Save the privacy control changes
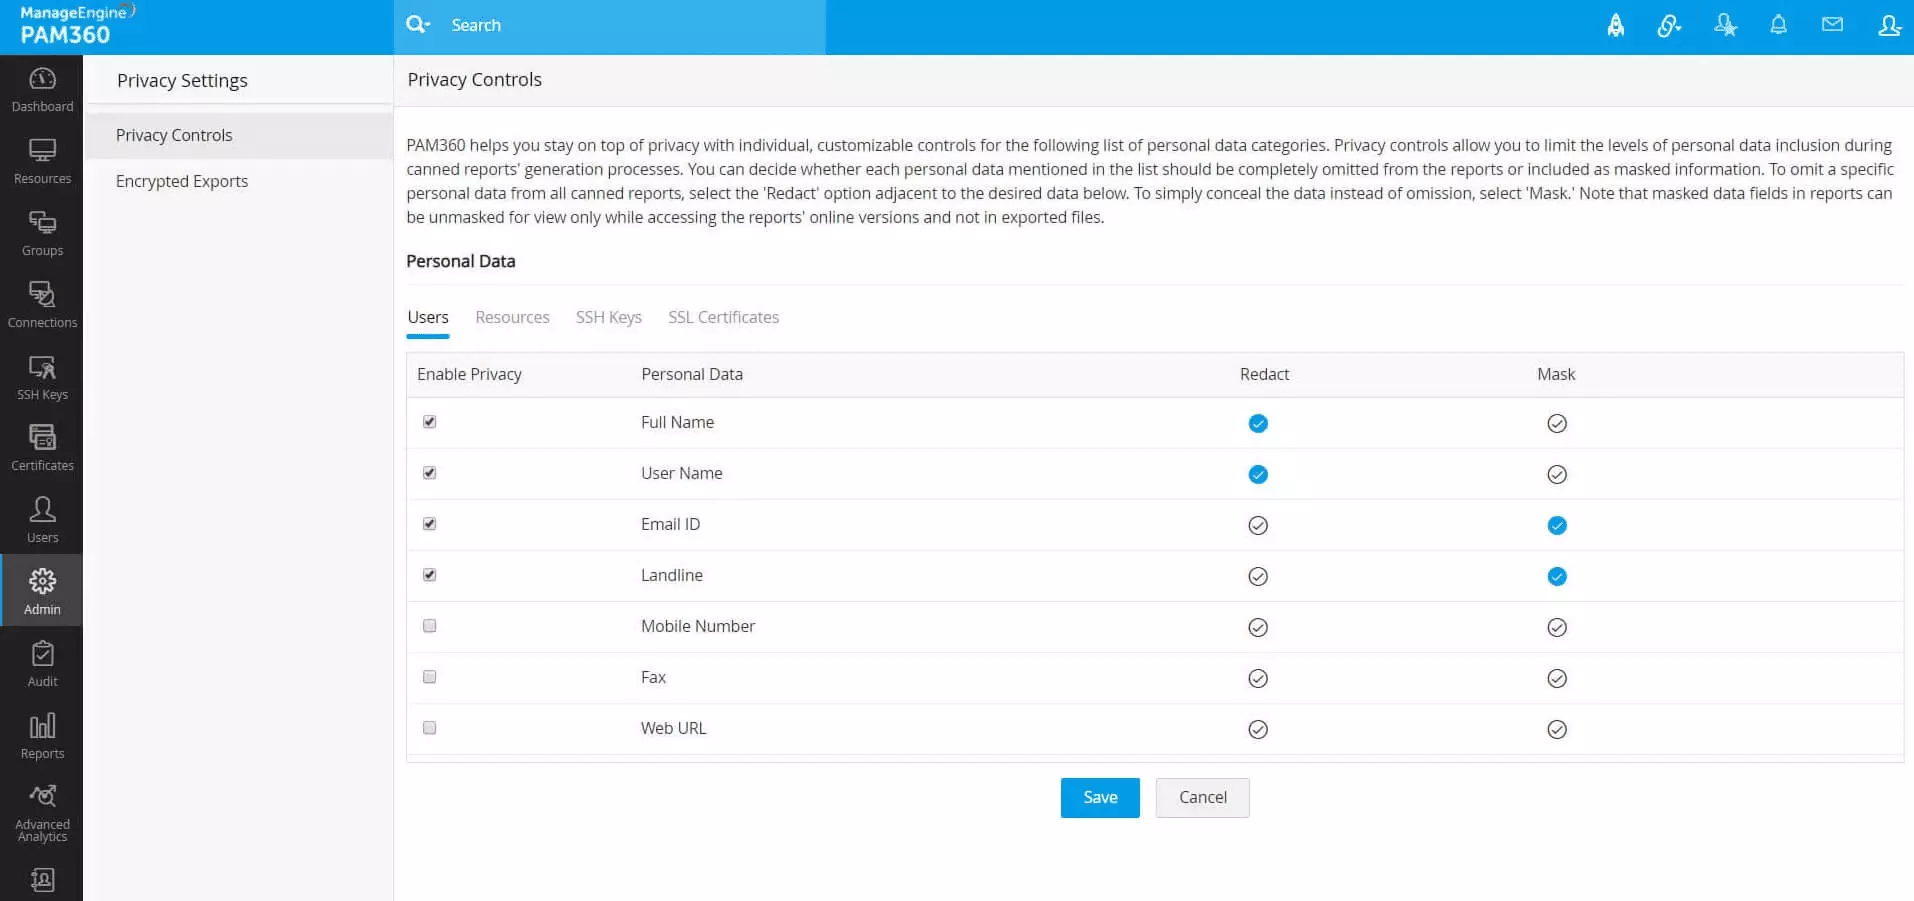Viewport: 1914px width, 901px height. [1099, 797]
